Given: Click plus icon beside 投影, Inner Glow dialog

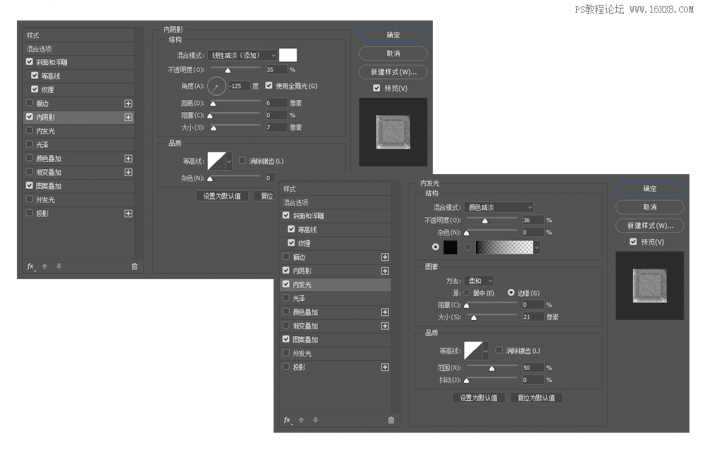Looking at the screenshot, I should (385, 367).
